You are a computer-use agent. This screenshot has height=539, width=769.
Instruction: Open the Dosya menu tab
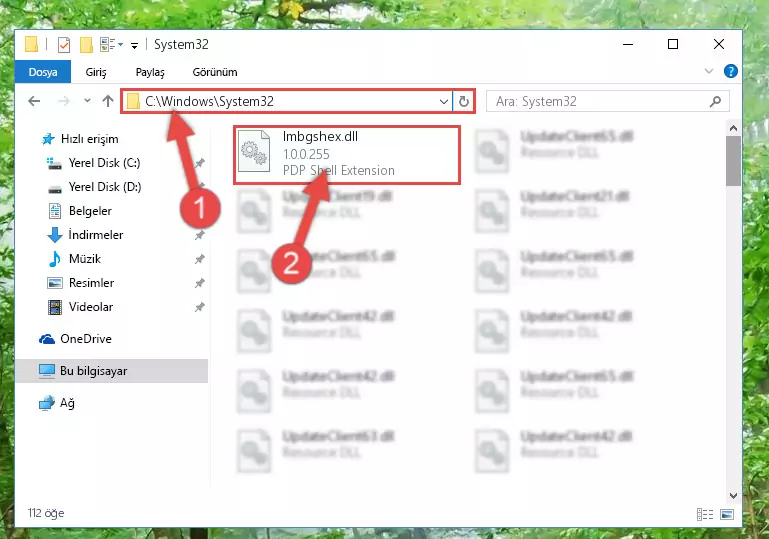point(43,72)
